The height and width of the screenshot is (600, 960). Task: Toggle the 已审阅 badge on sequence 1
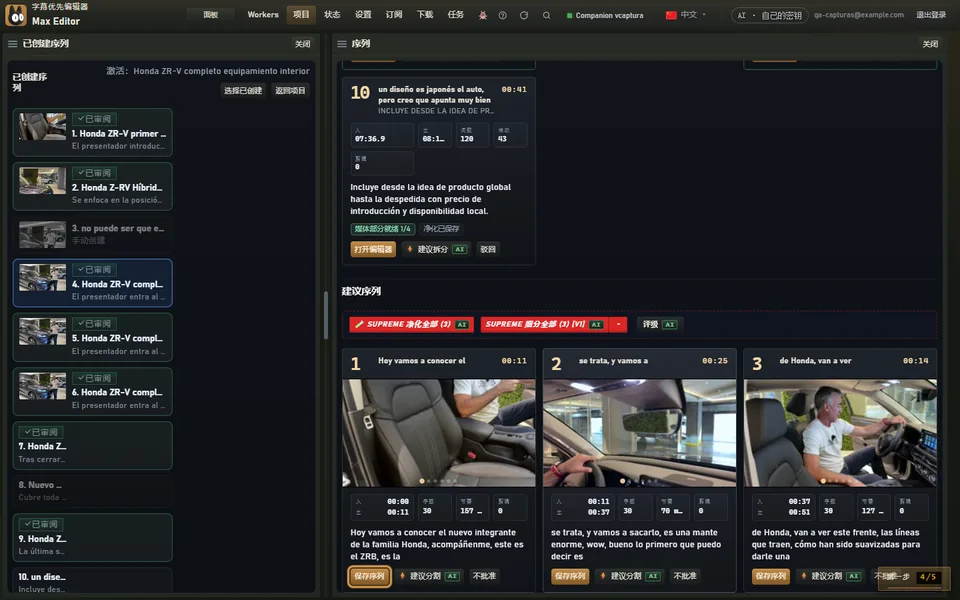[x=94, y=119]
